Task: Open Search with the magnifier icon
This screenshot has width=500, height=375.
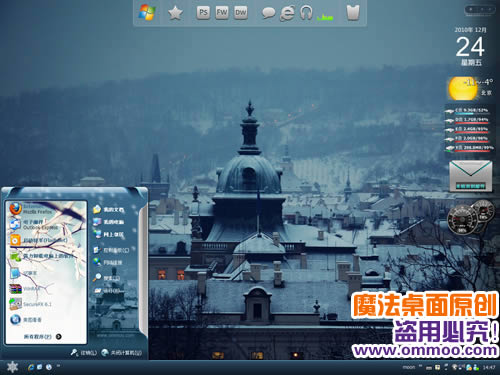Action: coord(107,277)
